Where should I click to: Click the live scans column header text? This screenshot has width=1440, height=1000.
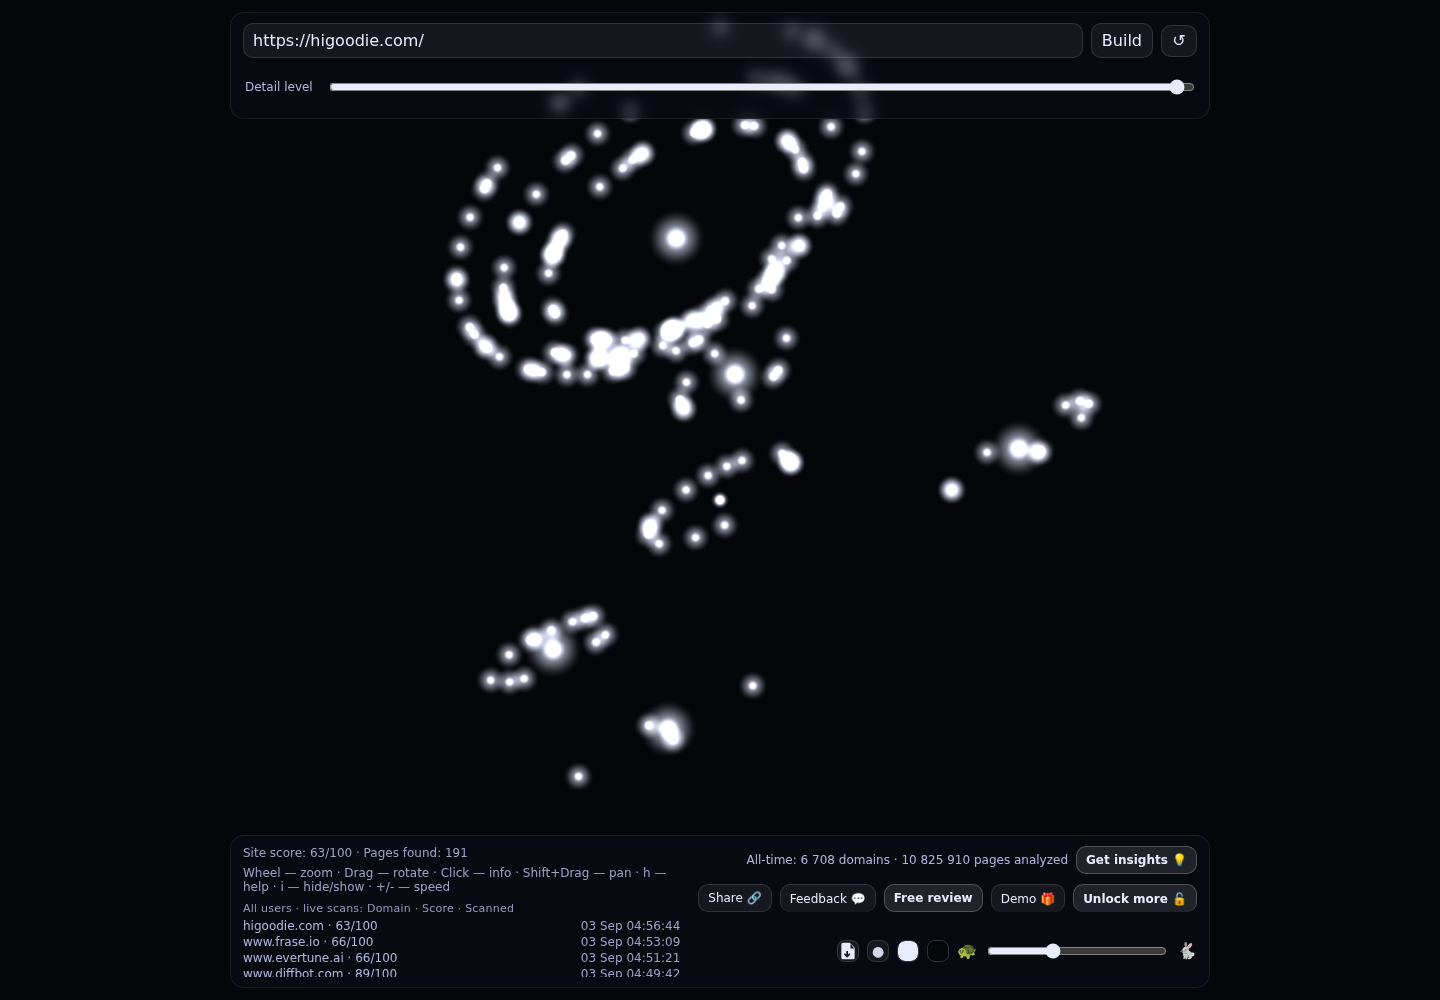tap(378, 908)
